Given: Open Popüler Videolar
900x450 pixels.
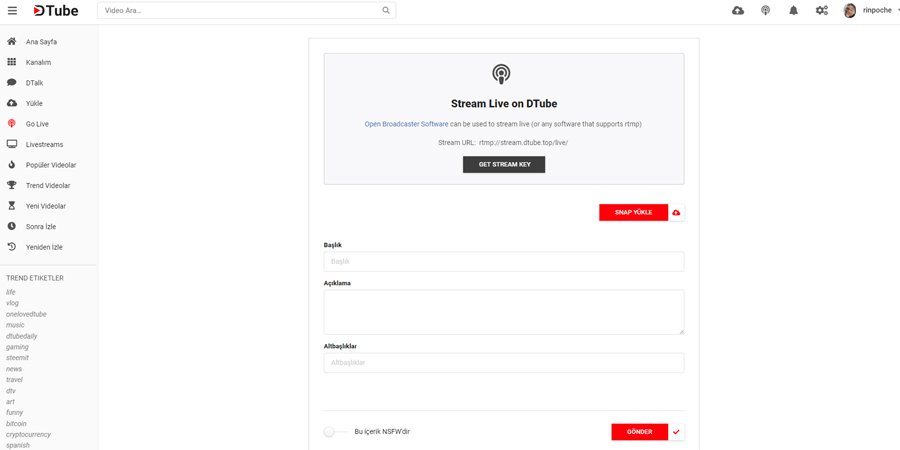Looking at the screenshot, I should coord(51,165).
